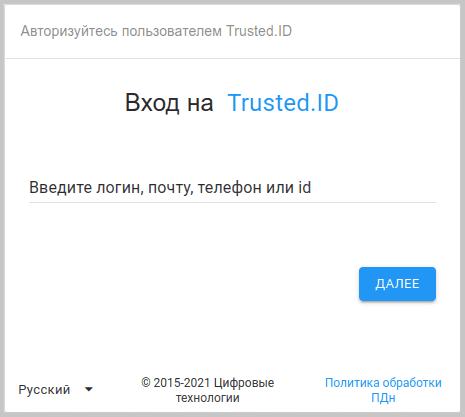Click Trusted.ID in the gray header line
The height and width of the screenshot is (417, 465).
tap(259, 31)
